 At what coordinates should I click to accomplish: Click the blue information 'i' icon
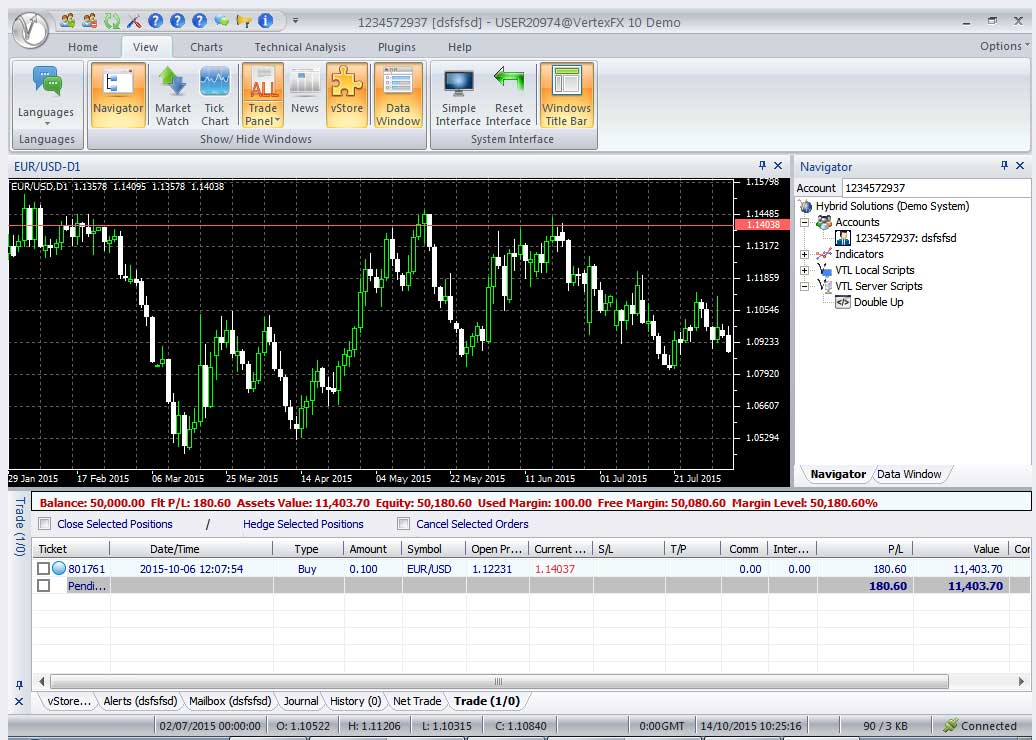tap(265, 21)
